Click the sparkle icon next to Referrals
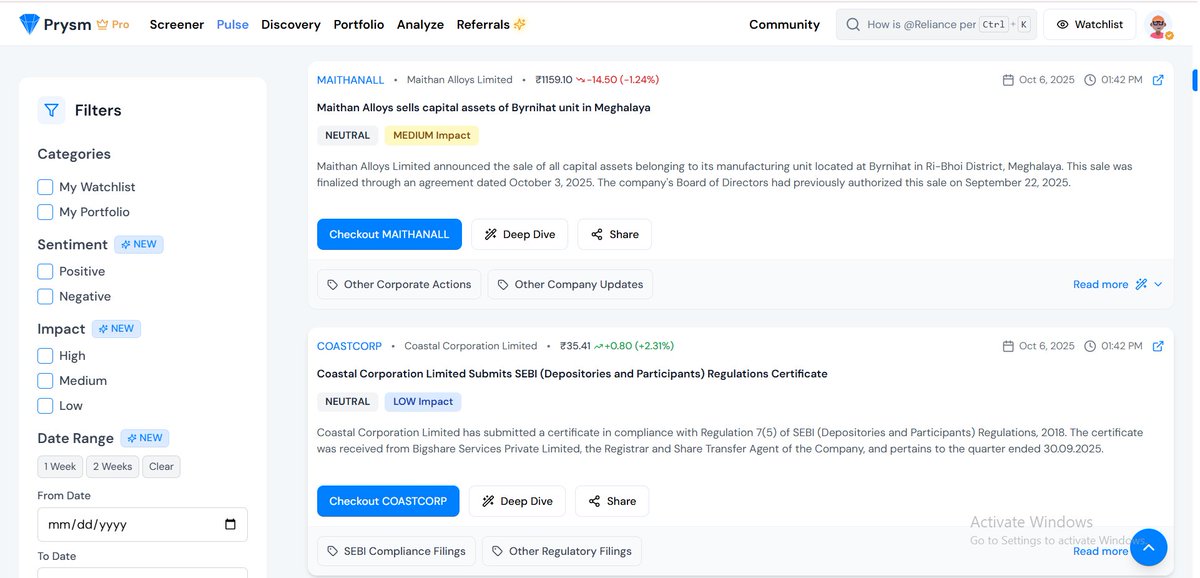 click(519, 24)
